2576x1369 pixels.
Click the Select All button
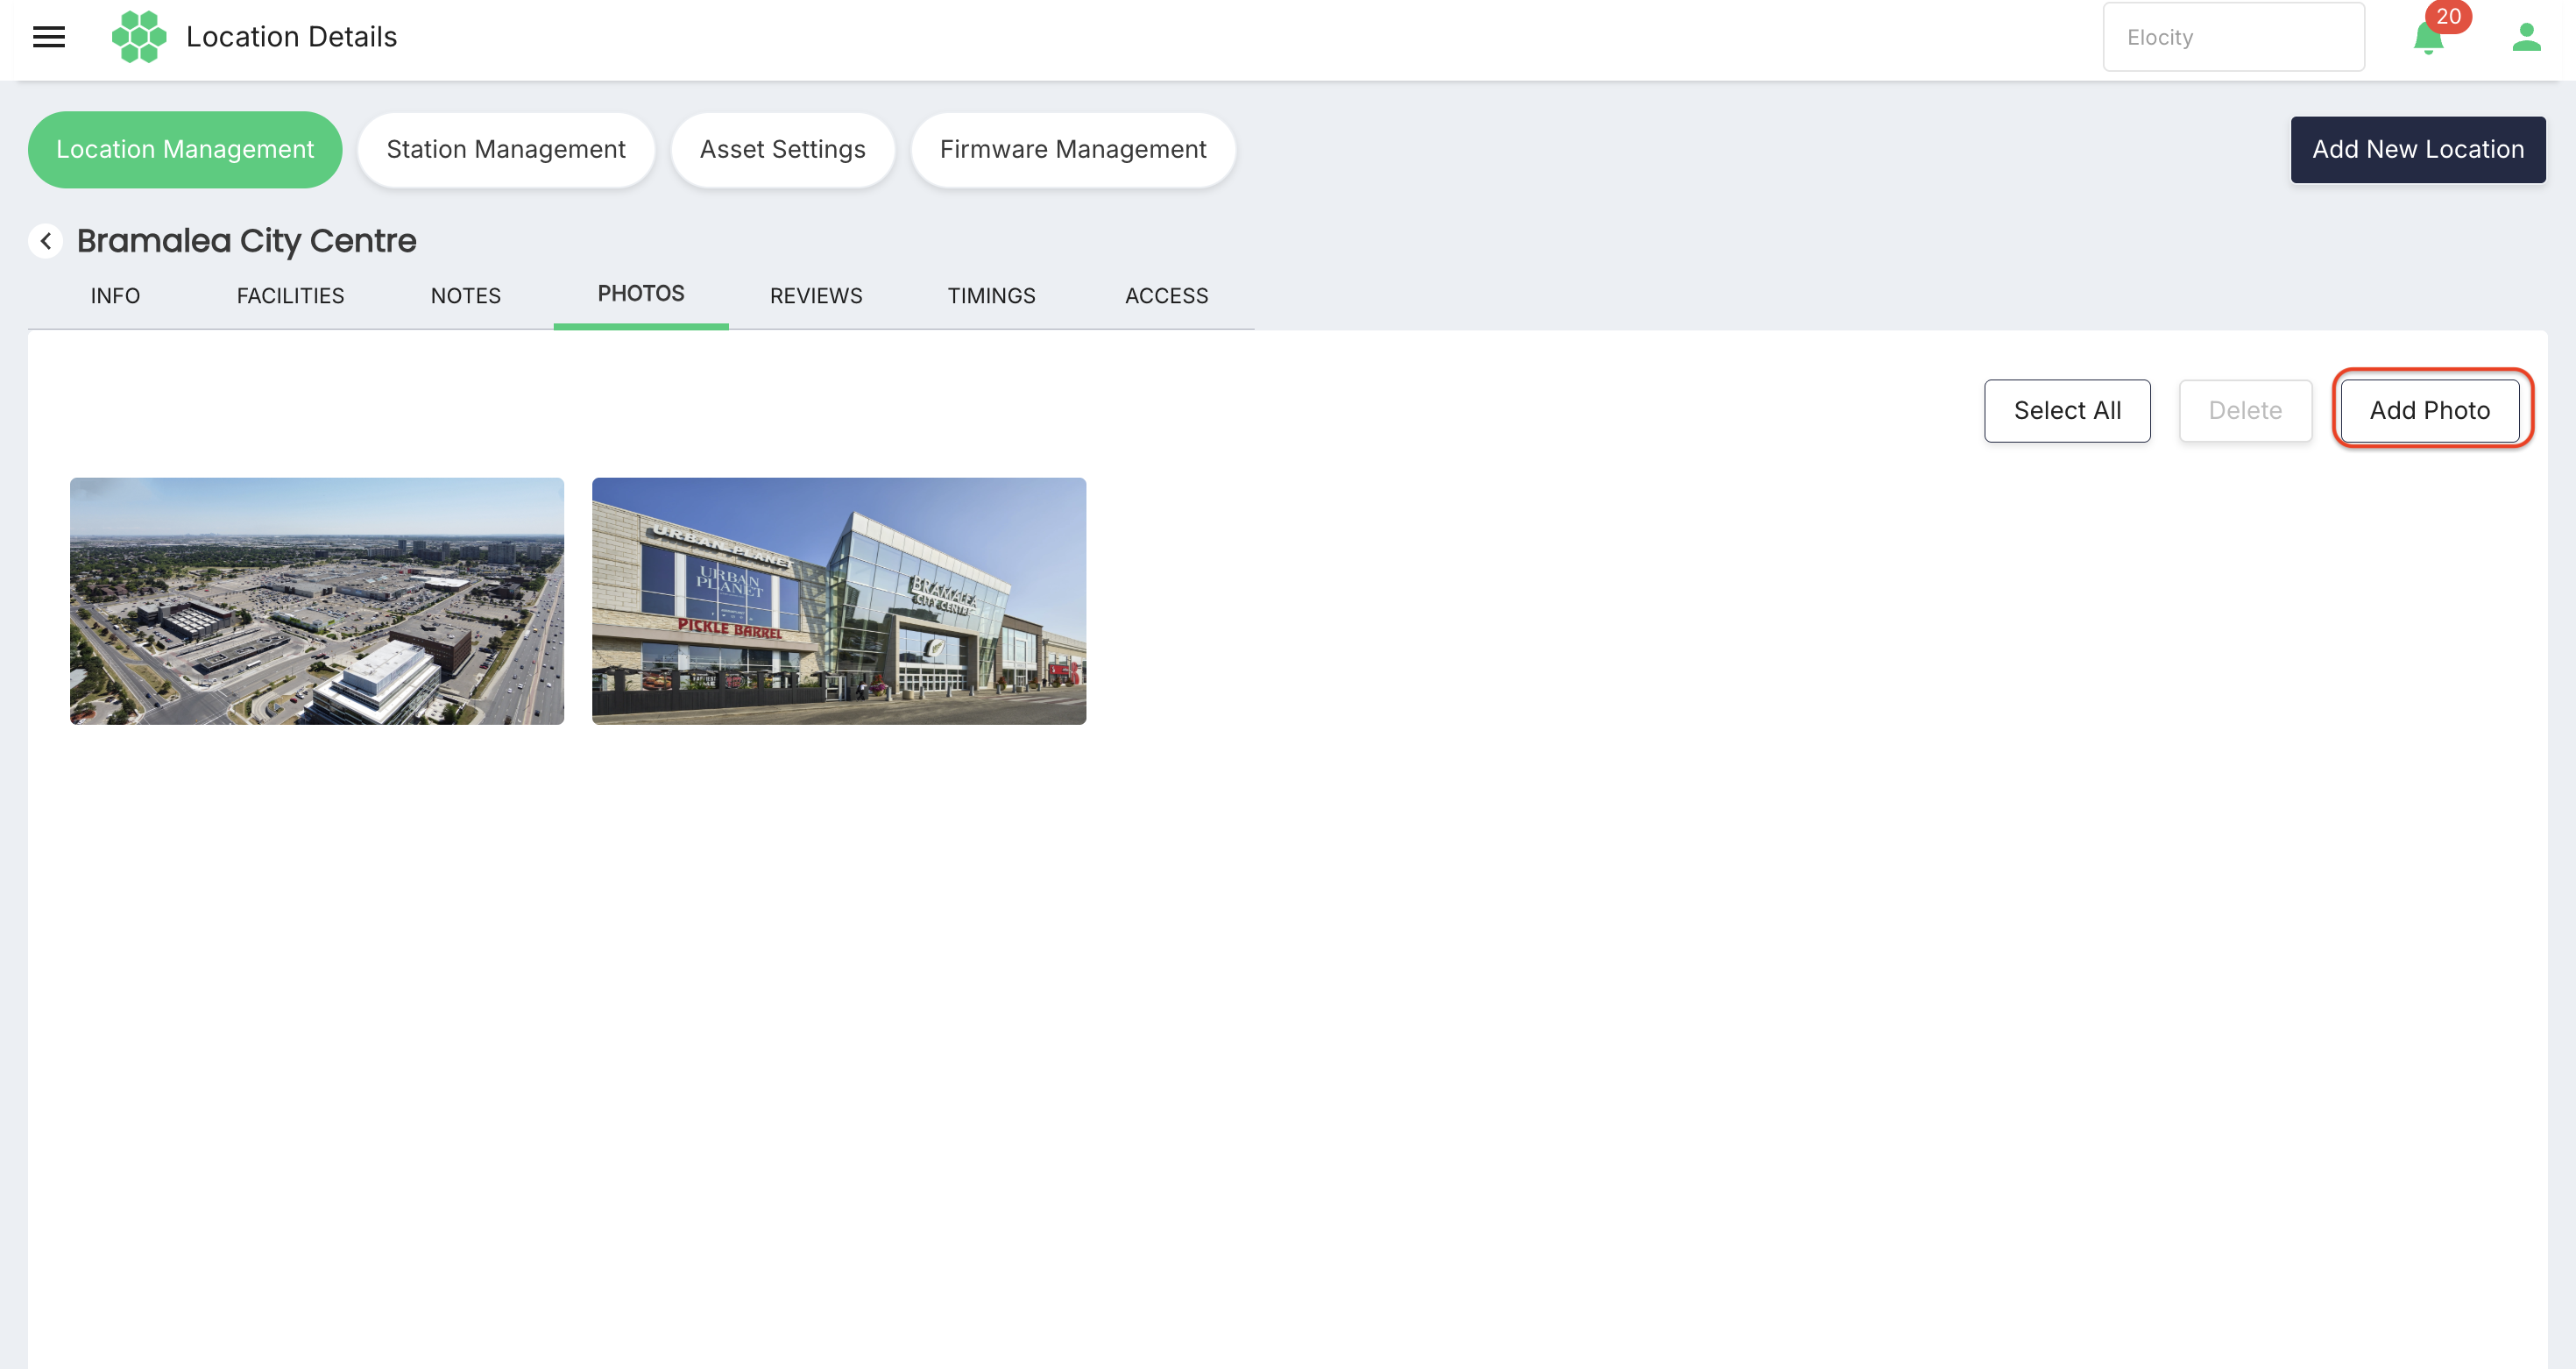2067,411
